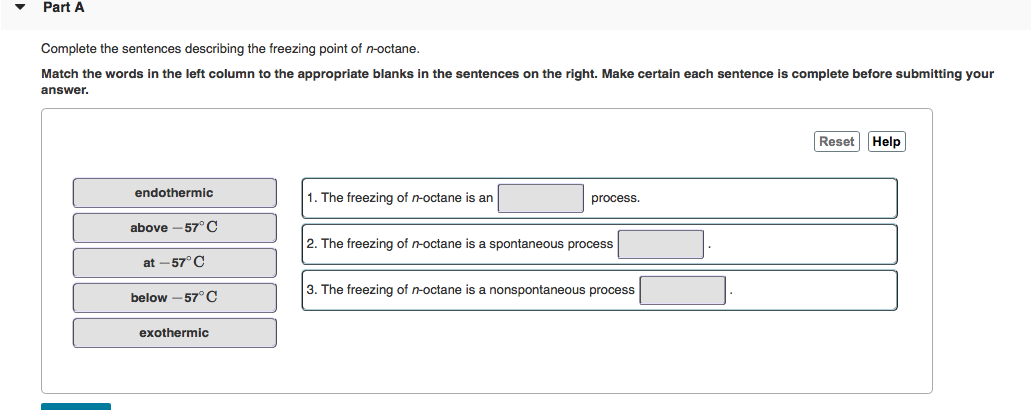The width and height of the screenshot is (1031, 410).
Task: Select the endothermic word tile
Action: [174, 193]
